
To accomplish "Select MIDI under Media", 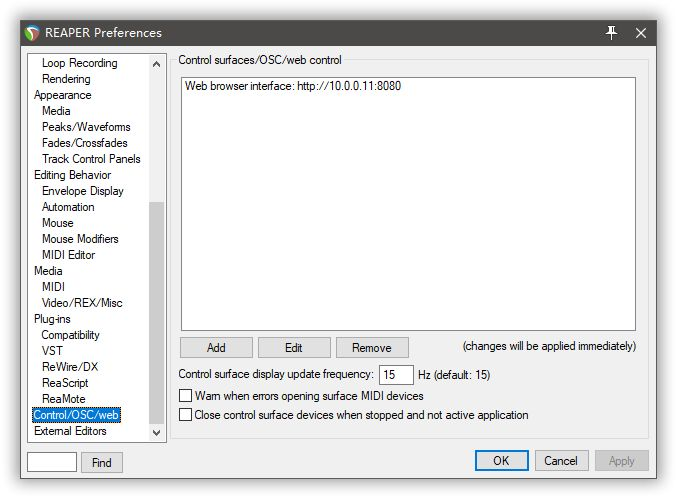I will (x=53, y=287).
